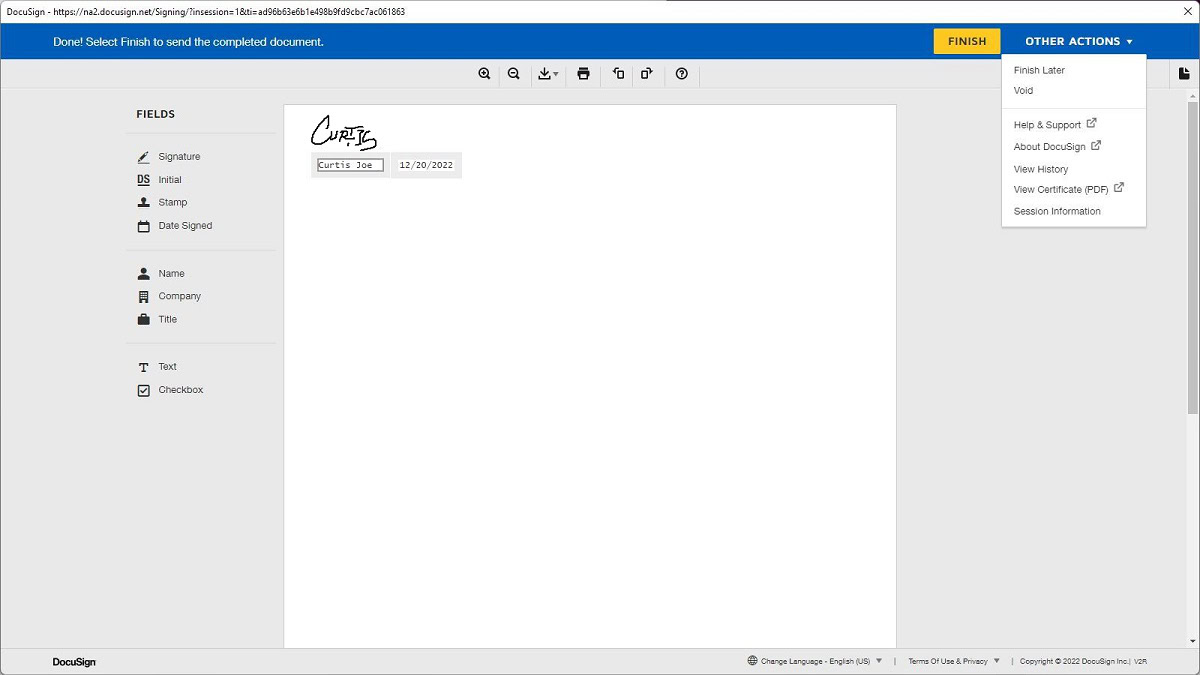
Task: Click the DocuSign logo in footer
Action: [x=74, y=662]
